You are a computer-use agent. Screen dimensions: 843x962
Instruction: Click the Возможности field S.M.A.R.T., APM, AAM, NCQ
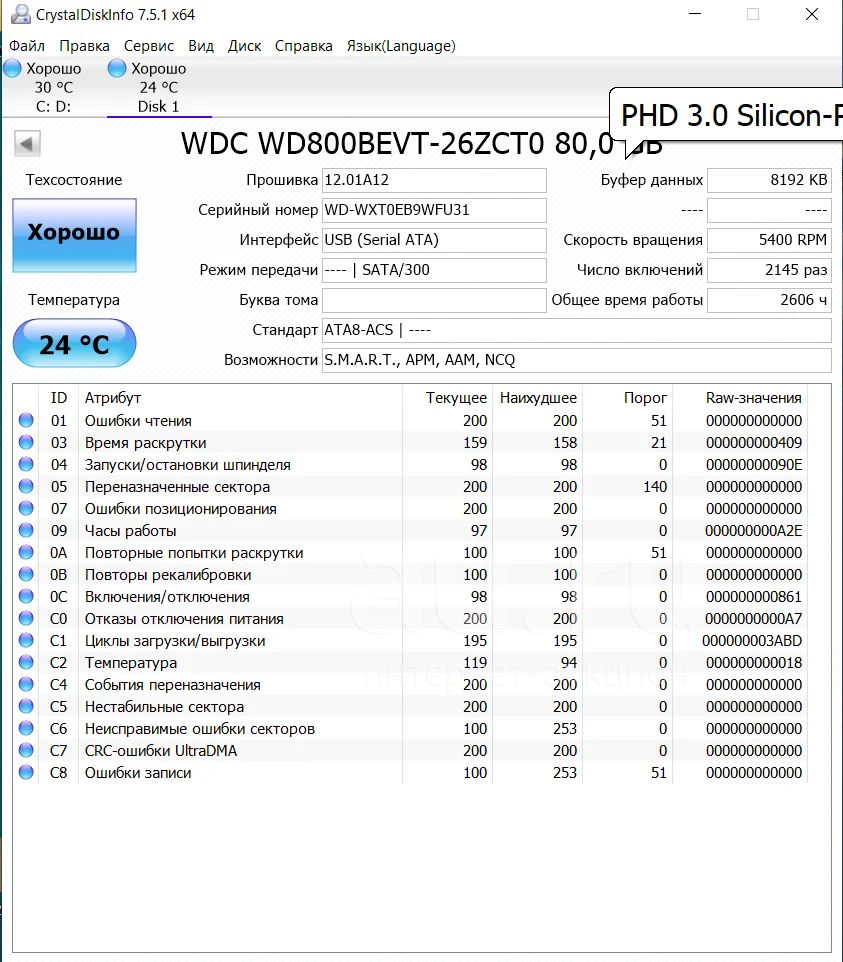click(x=577, y=360)
